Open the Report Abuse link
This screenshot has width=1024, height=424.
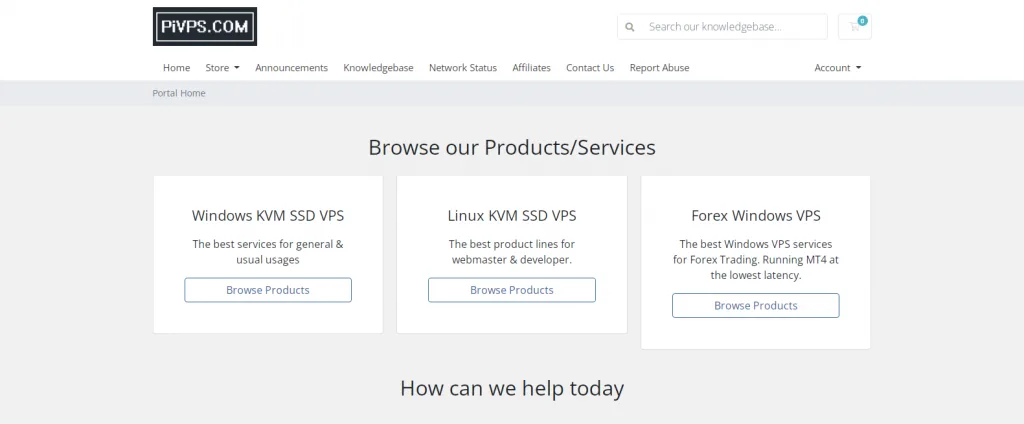pyautogui.click(x=659, y=67)
